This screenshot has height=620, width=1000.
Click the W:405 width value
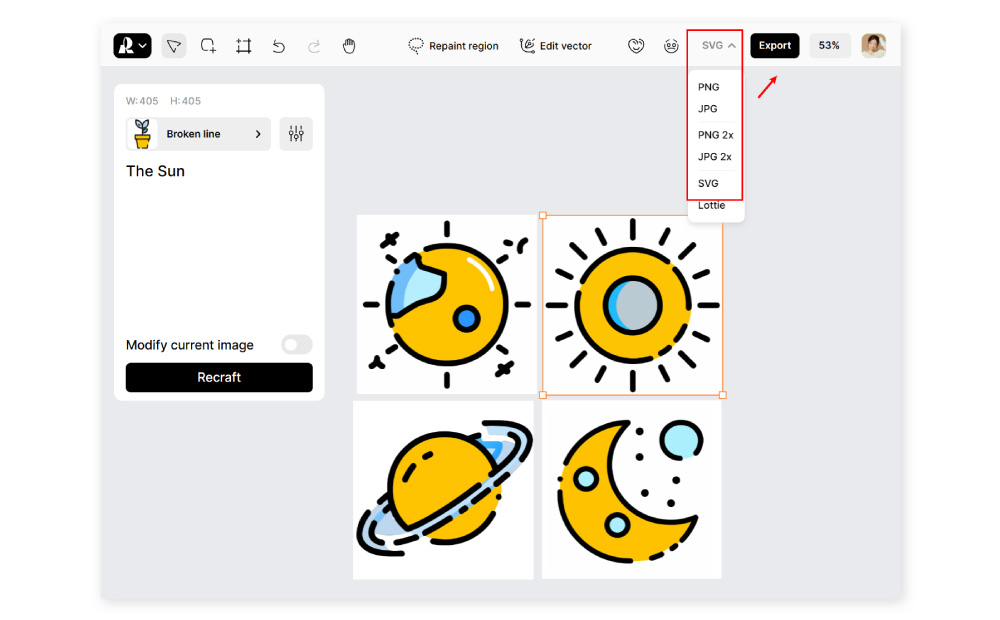pyautogui.click(x=142, y=101)
